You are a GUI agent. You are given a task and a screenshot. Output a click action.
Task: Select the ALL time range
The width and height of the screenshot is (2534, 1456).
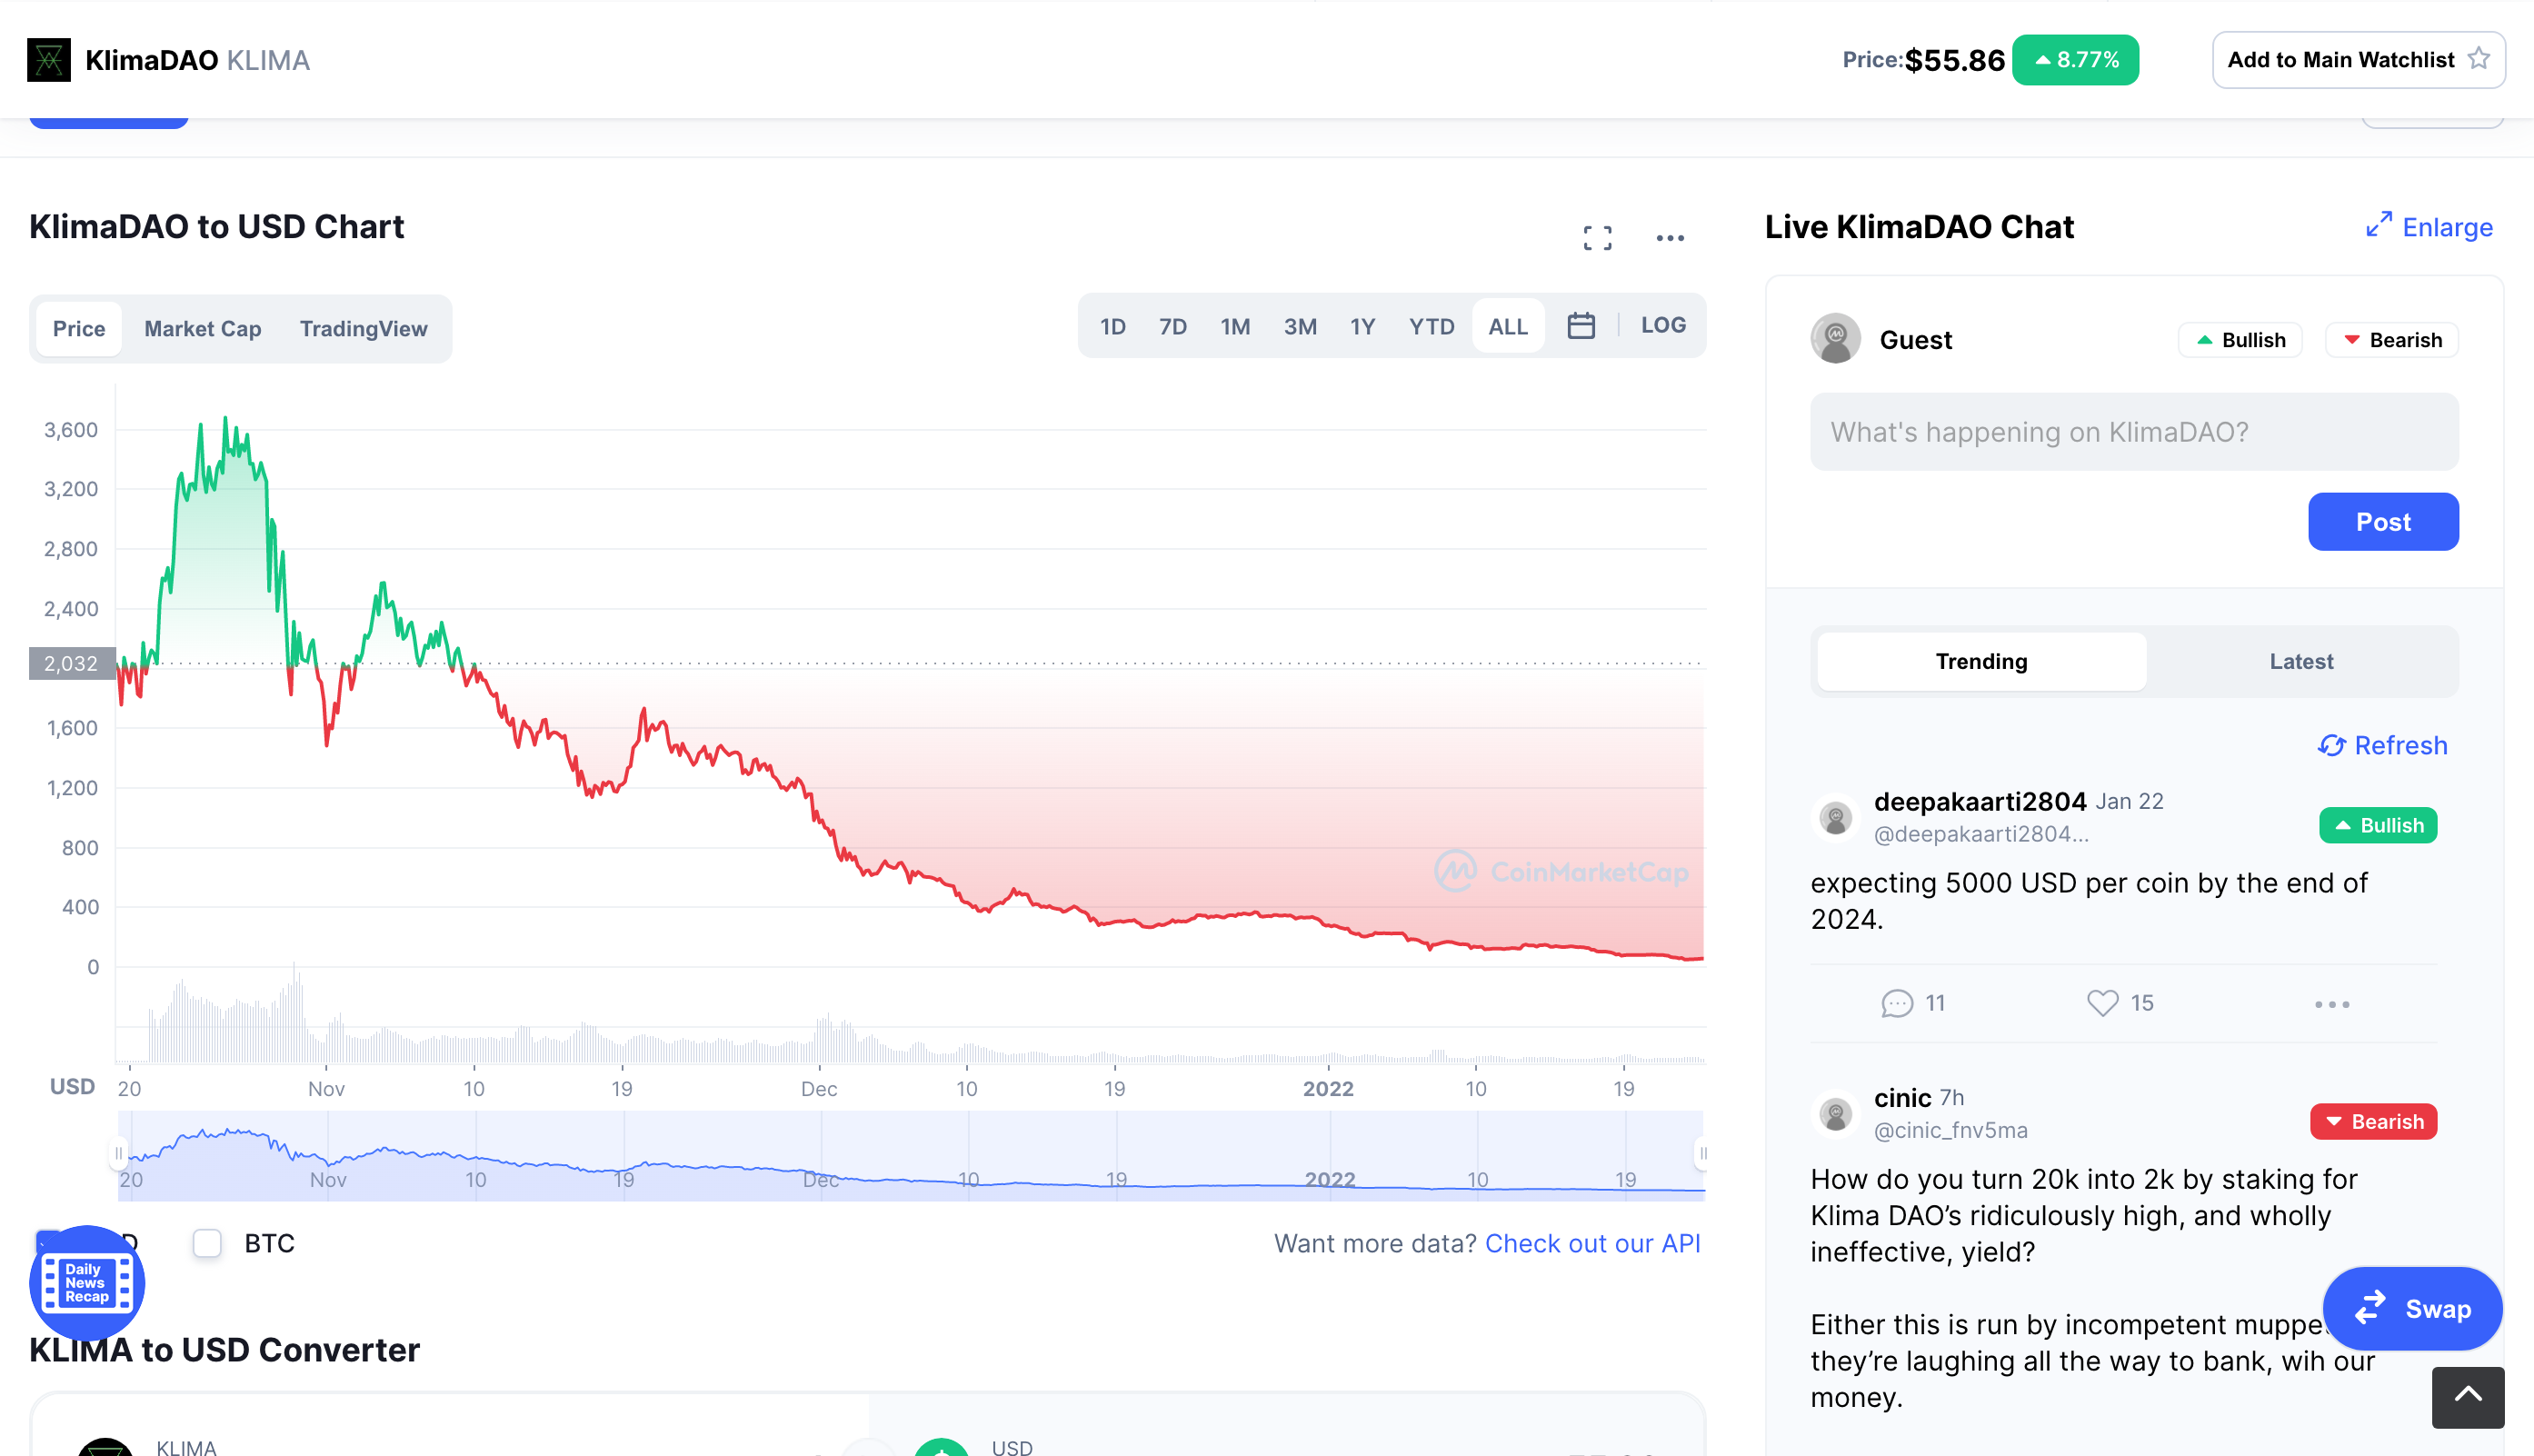coord(1508,326)
